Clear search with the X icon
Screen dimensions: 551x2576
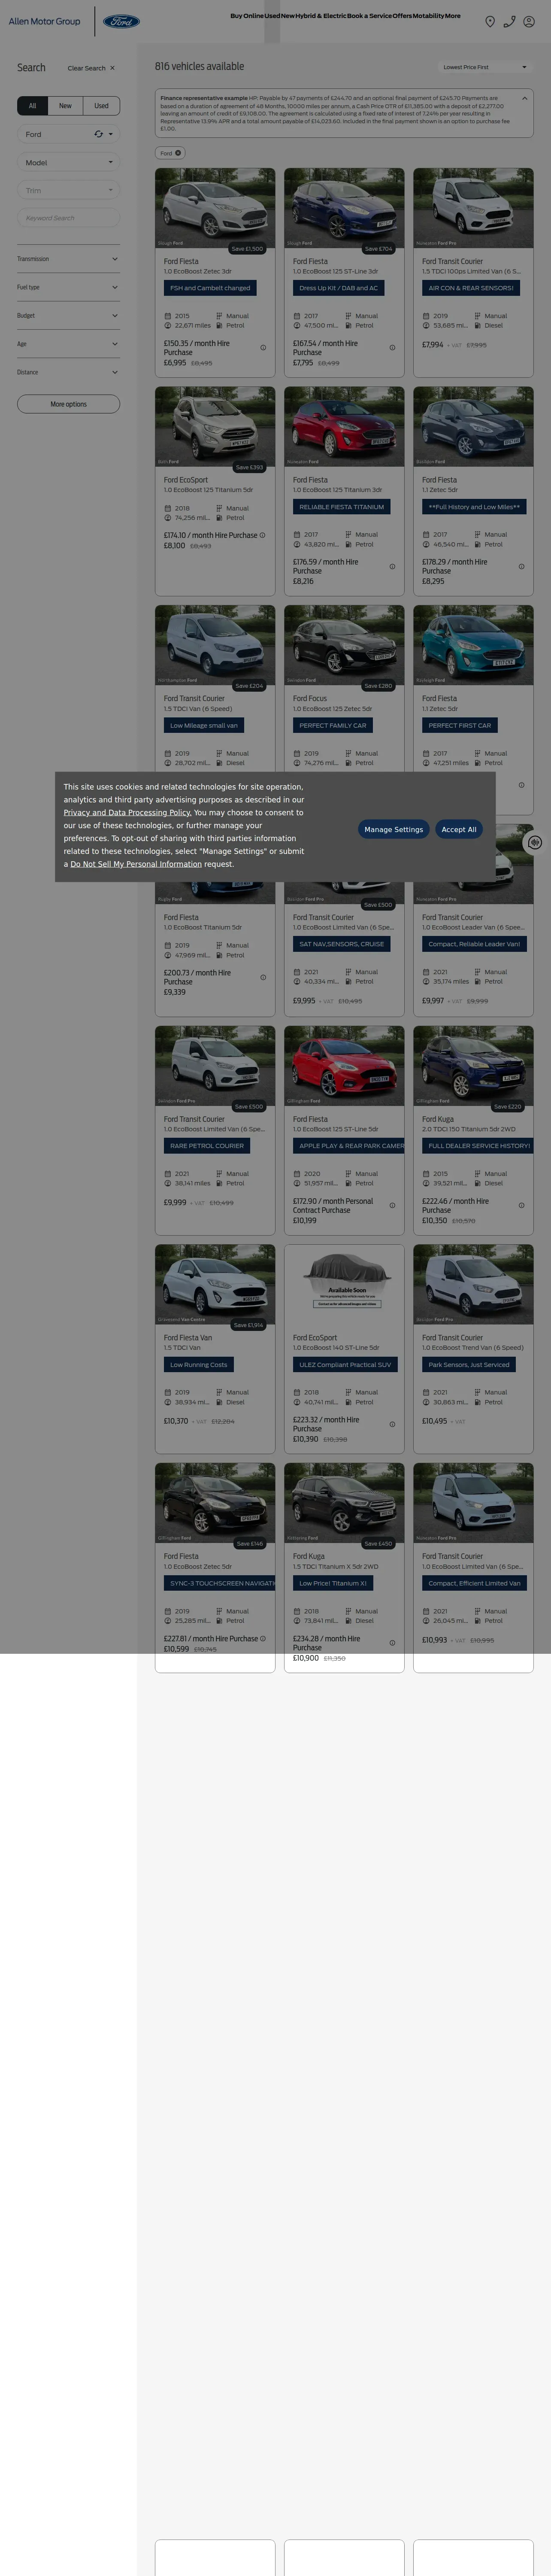coord(112,68)
